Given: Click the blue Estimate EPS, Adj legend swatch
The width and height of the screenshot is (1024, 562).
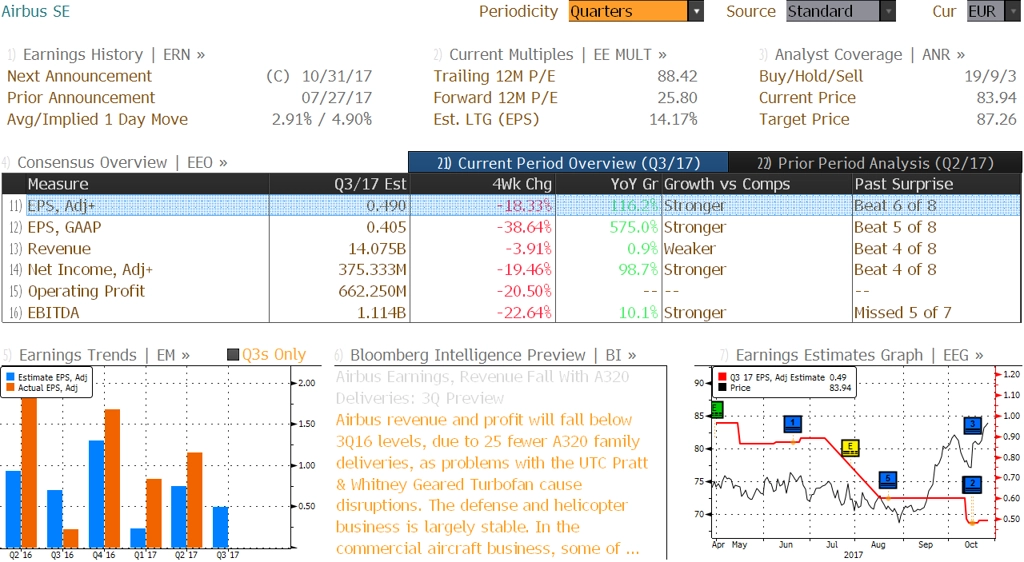Looking at the screenshot, I should (10, 377).
